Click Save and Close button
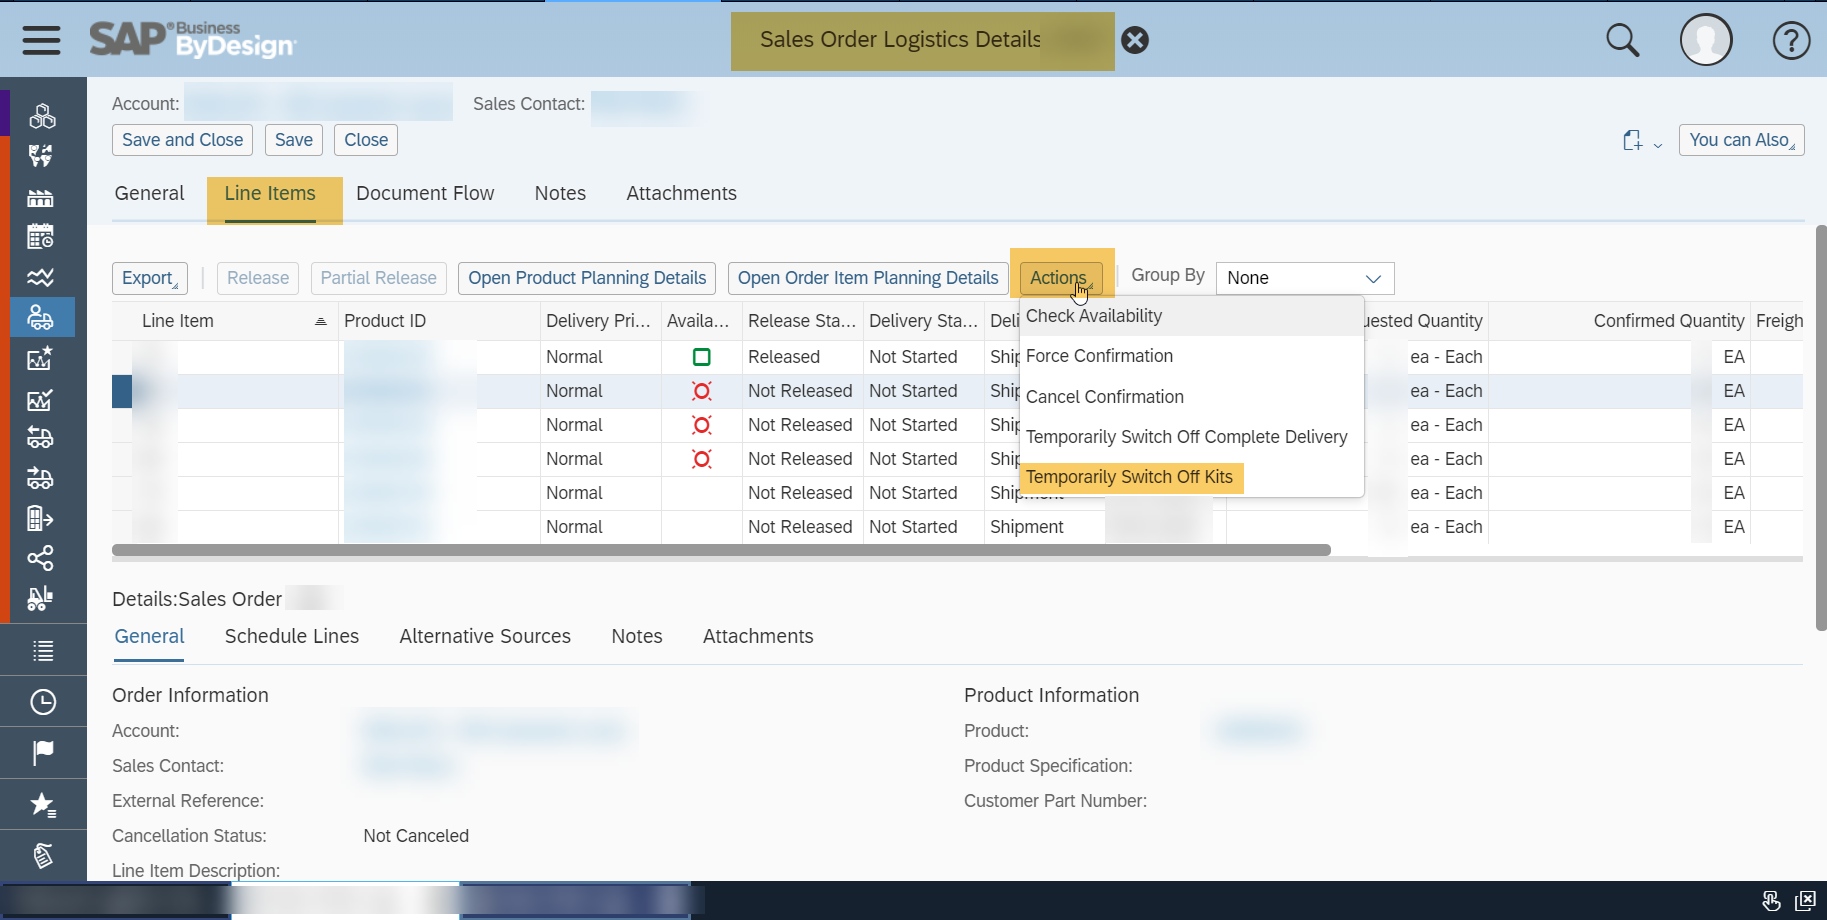 click(182, 140)
